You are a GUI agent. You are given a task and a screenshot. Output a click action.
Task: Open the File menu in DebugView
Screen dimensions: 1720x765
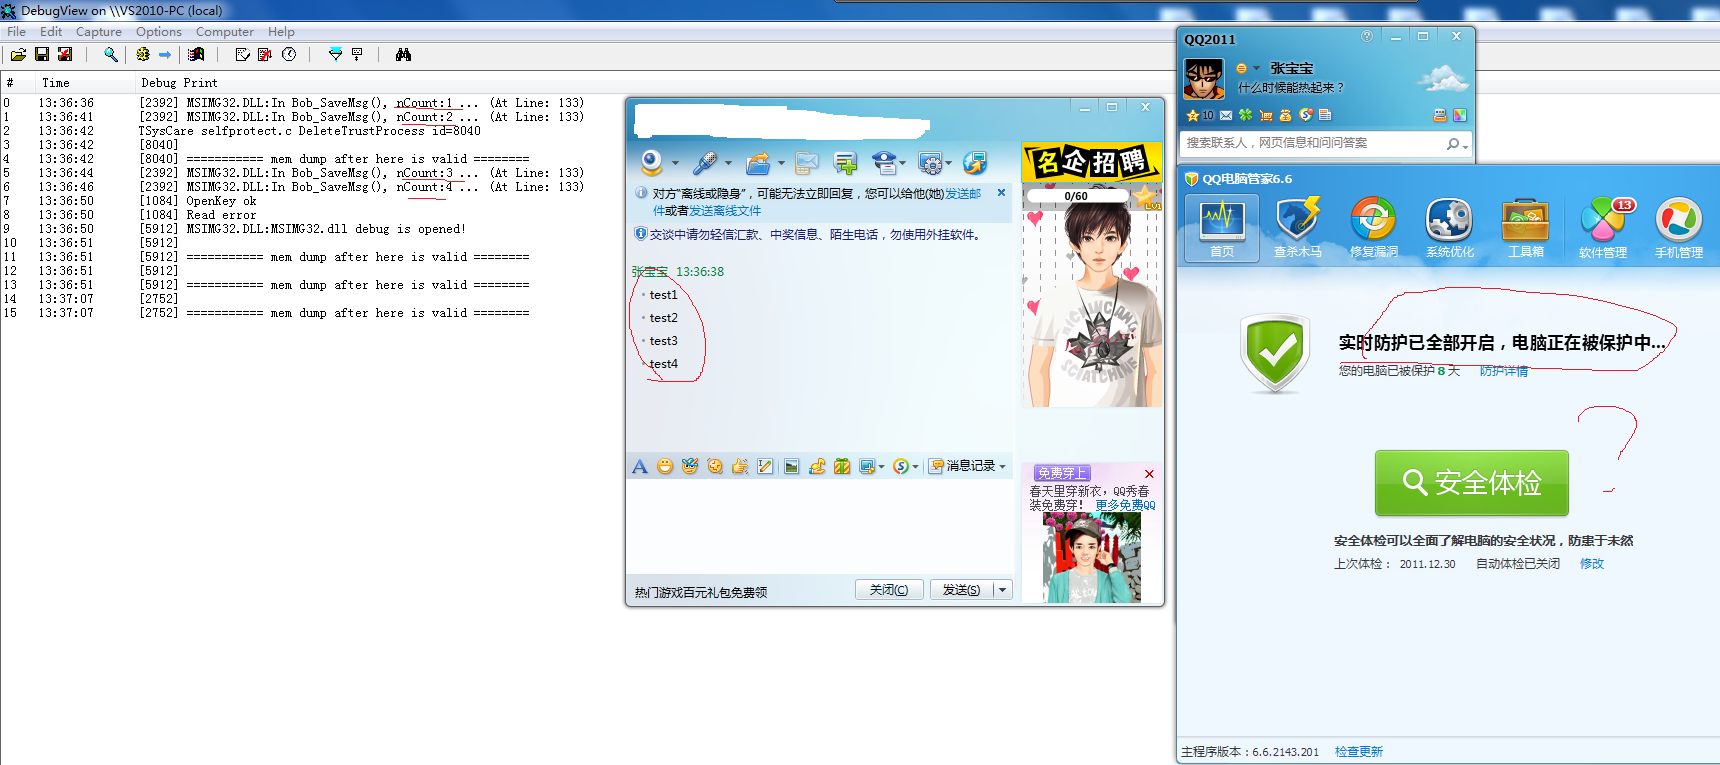coord(16,32)
